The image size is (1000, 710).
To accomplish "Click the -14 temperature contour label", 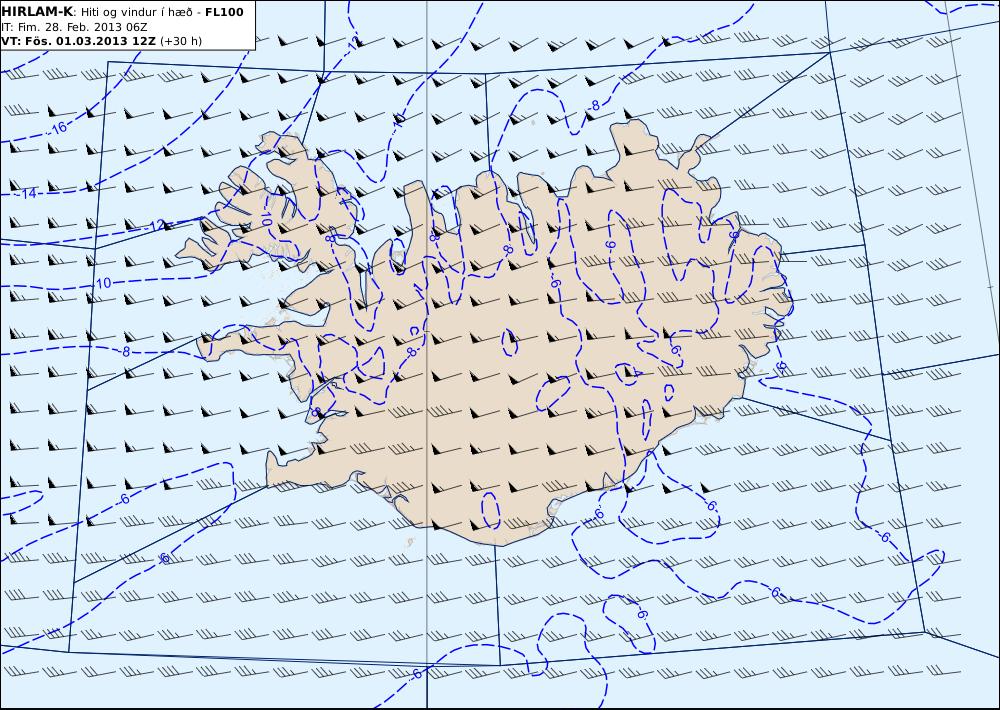I will [x=27, y=193].
